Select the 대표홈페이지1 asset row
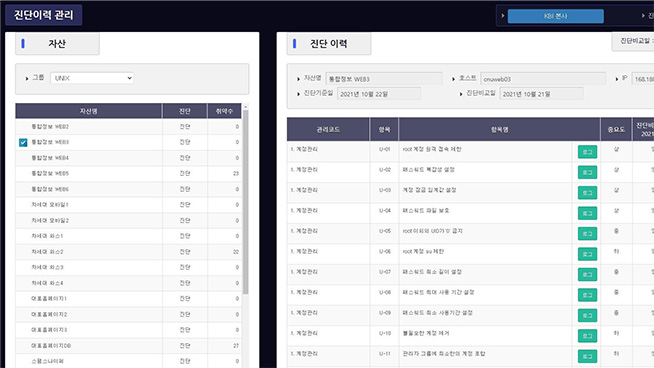Viewport: 654px width, 368px height. click(128, 298)
